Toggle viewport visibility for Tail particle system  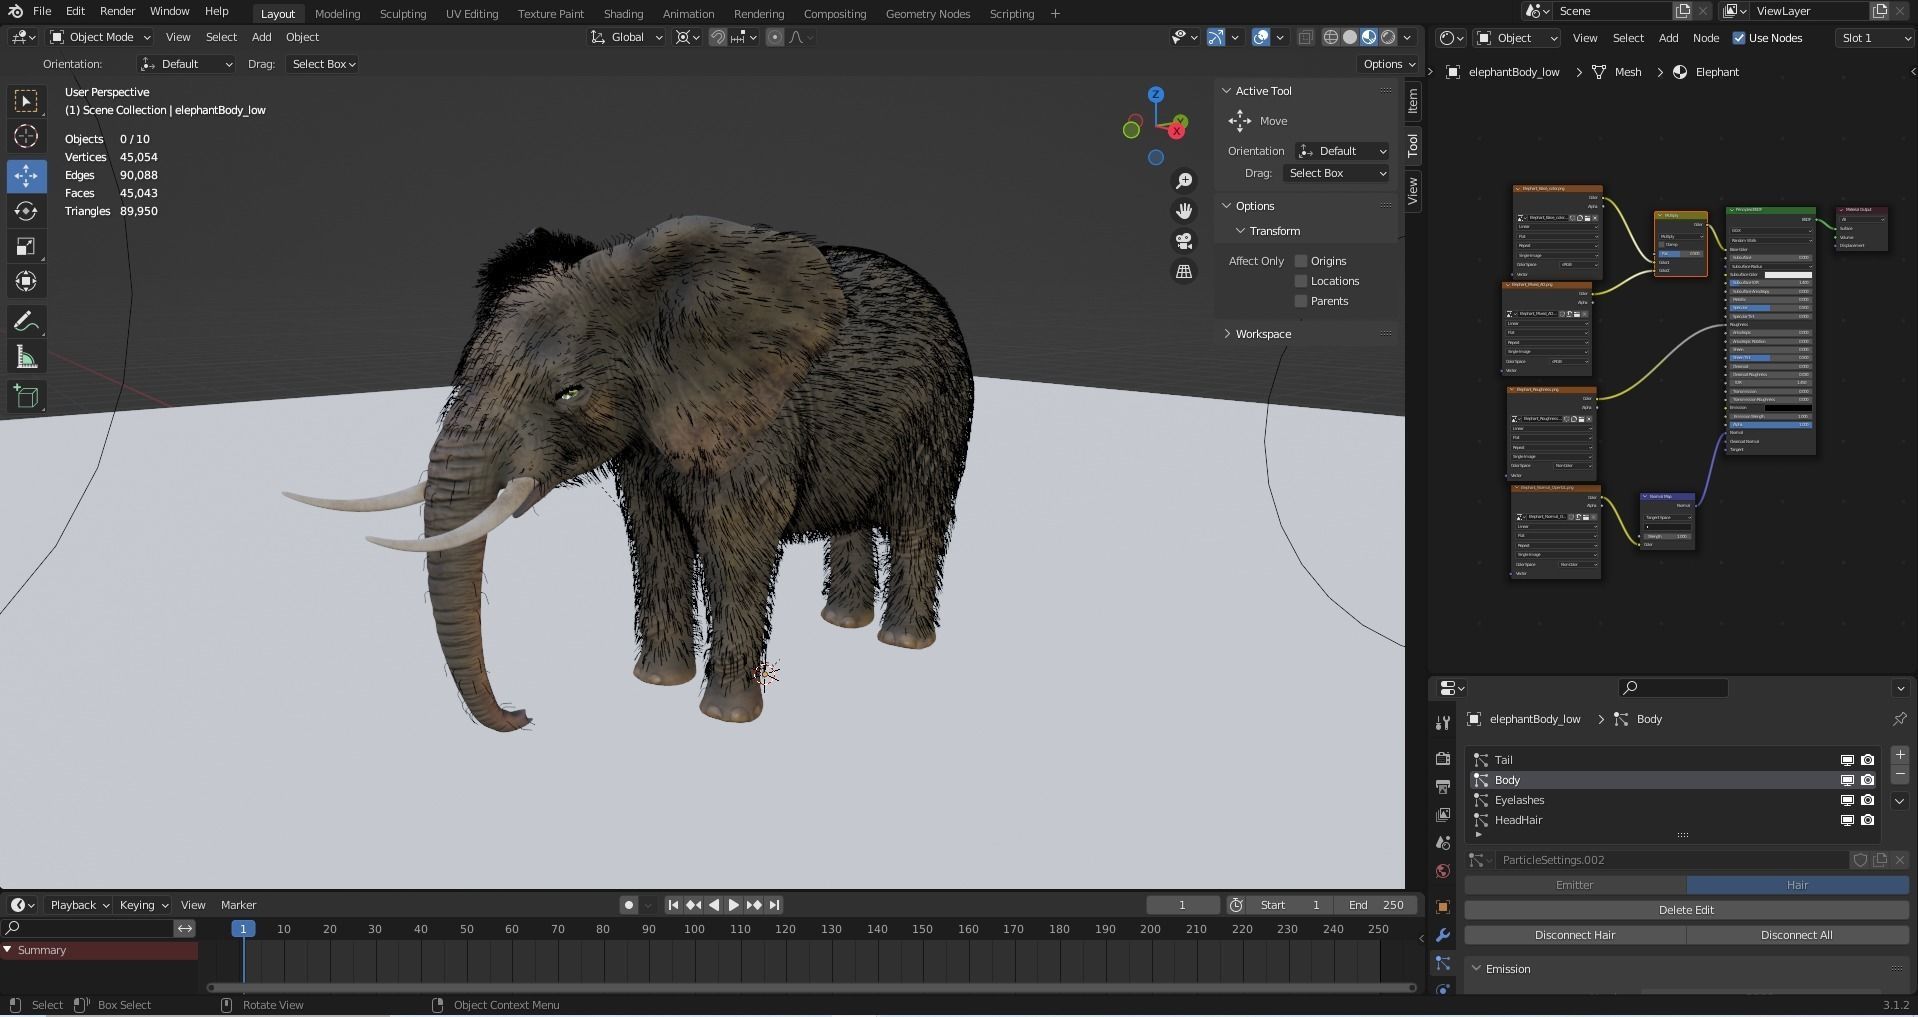point(1847,760)
